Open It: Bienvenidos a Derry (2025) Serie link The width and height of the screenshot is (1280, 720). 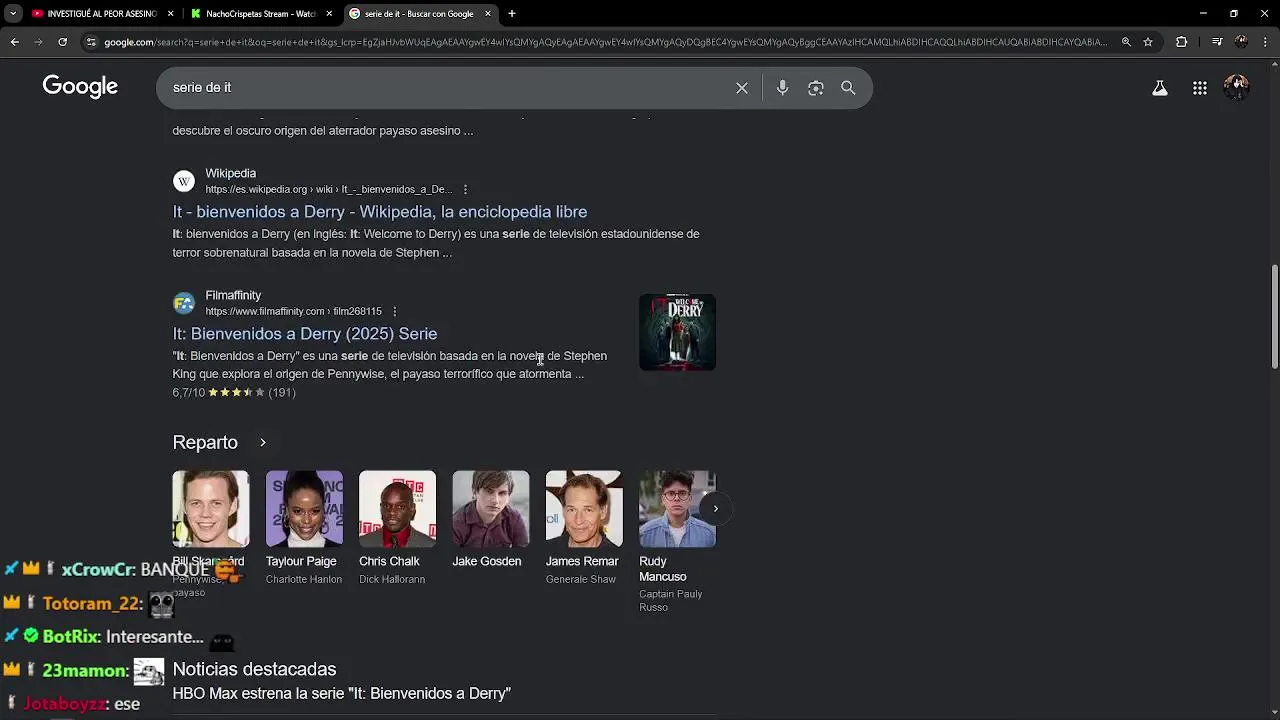(305, 334)
